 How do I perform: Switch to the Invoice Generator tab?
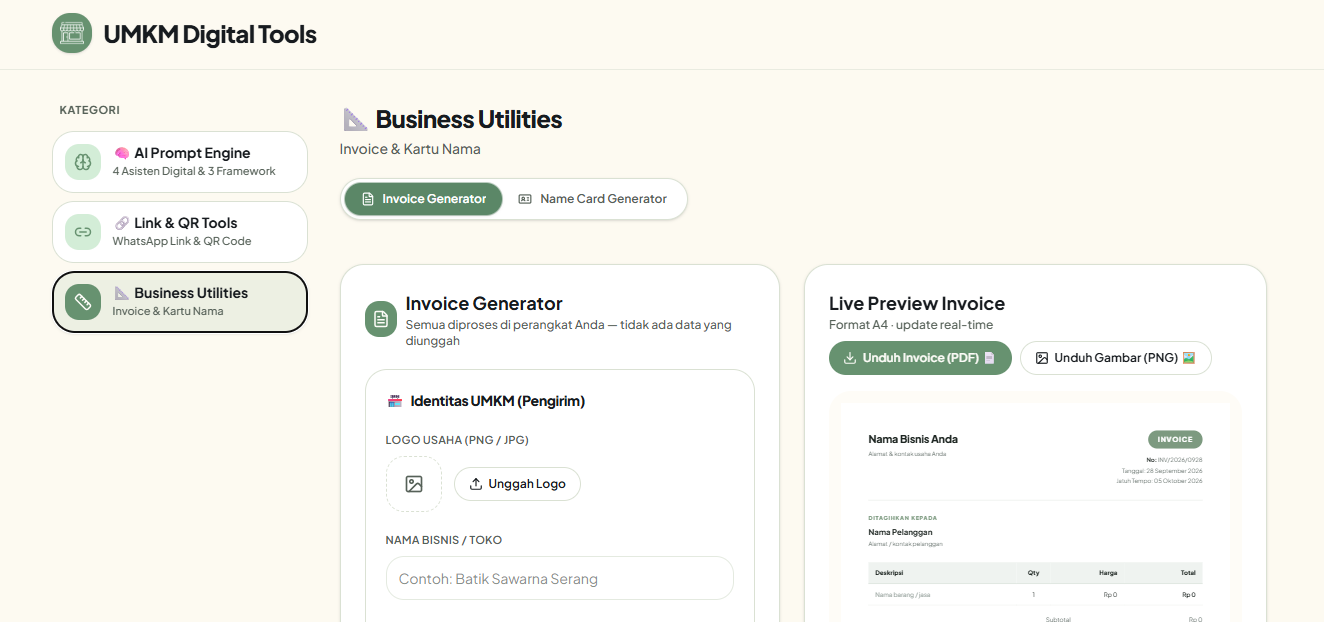424,199
